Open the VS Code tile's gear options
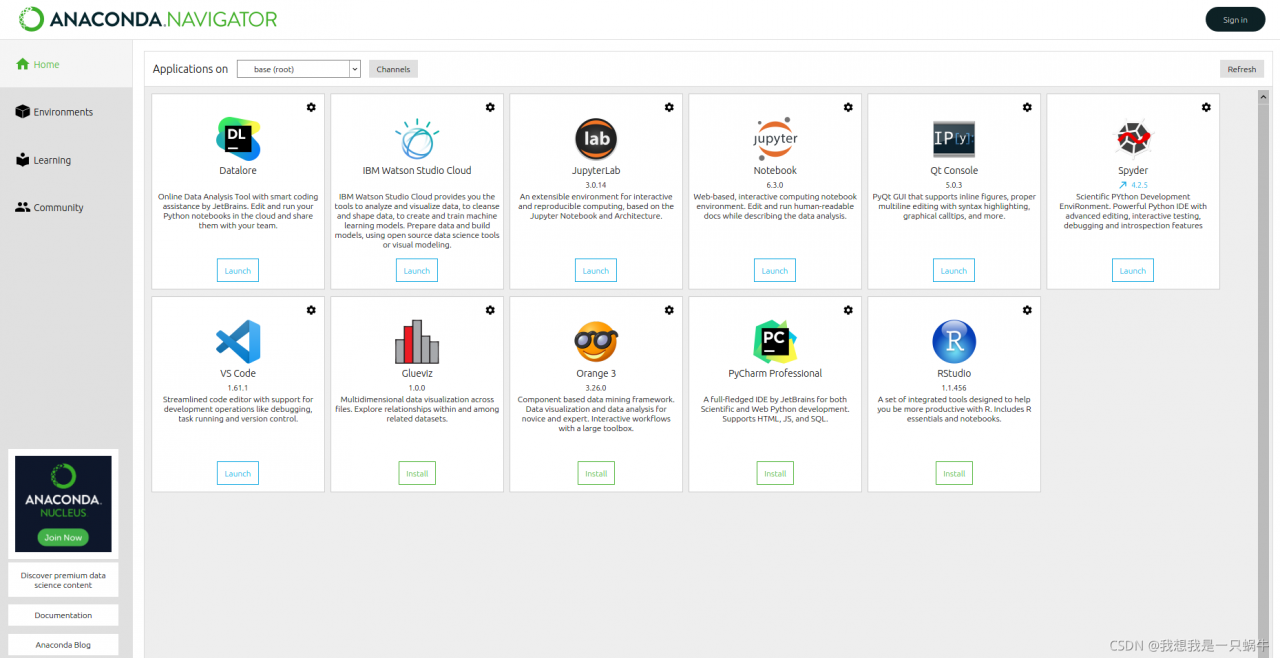 pyautogui.click(x=311, y=310)
